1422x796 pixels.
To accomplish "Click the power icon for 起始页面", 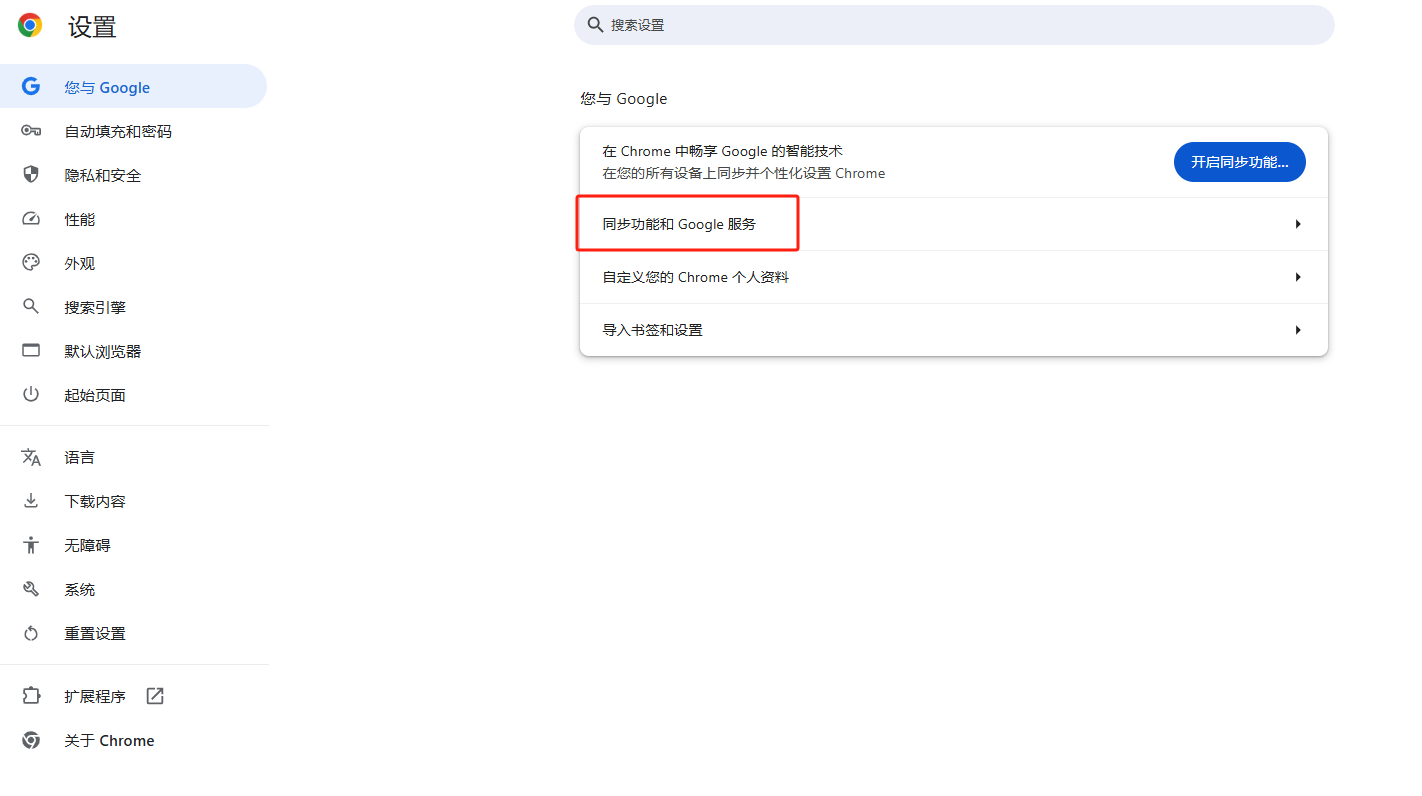I will pos(31,394).
